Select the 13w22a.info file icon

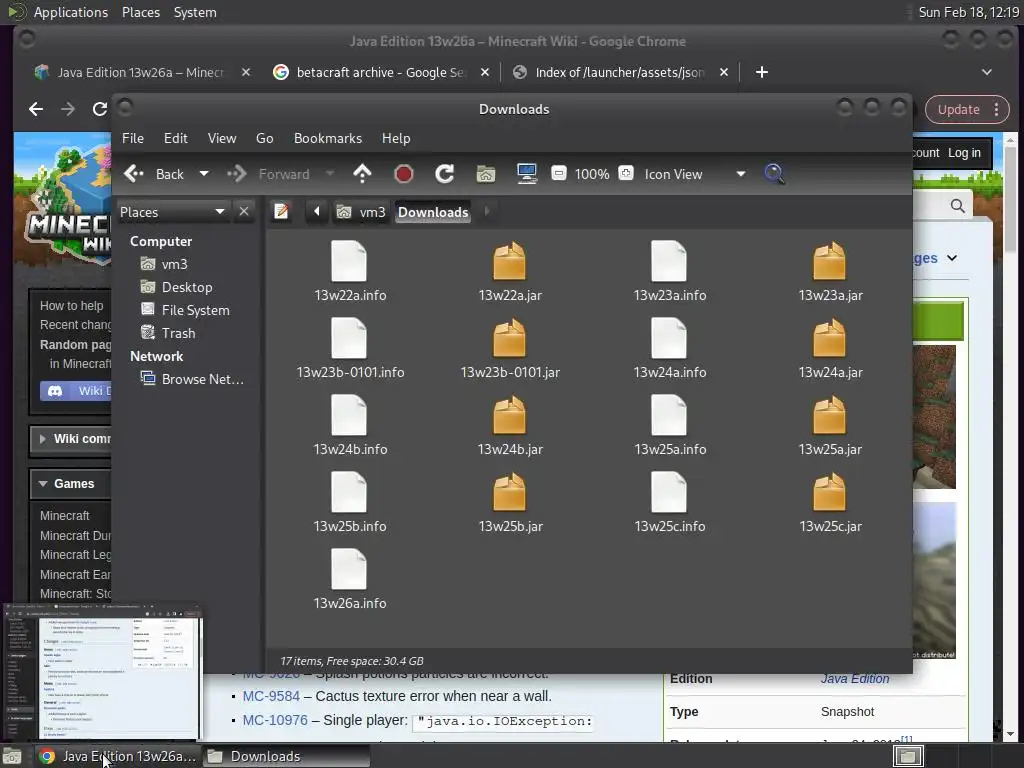(x=349, y=261)
